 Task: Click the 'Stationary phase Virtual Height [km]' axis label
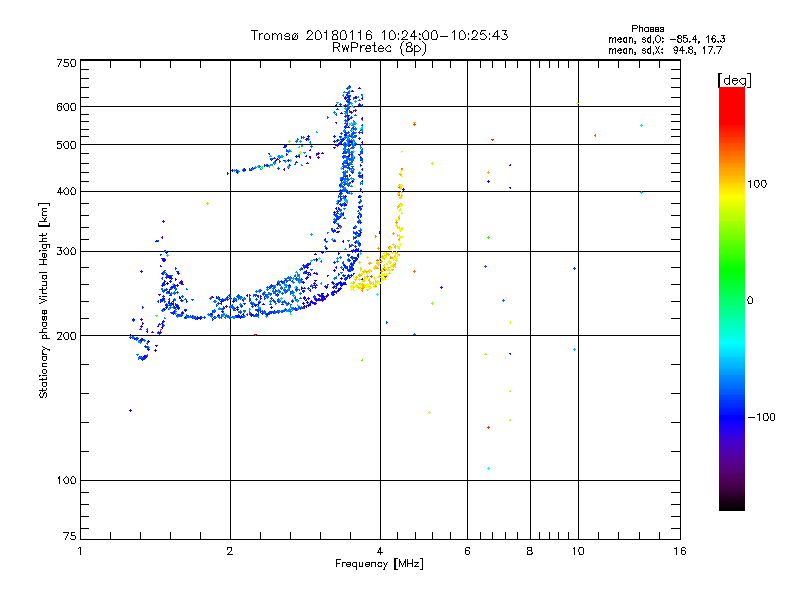44,300
